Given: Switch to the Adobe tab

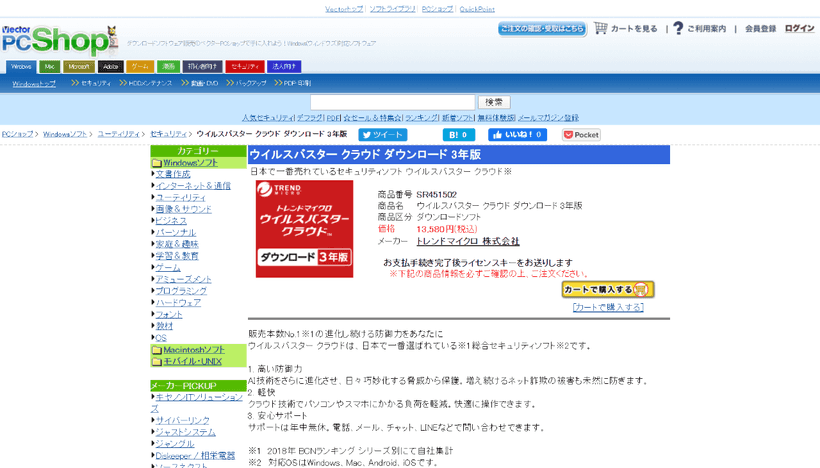Looking at the screenshot, I should (110, 67).
